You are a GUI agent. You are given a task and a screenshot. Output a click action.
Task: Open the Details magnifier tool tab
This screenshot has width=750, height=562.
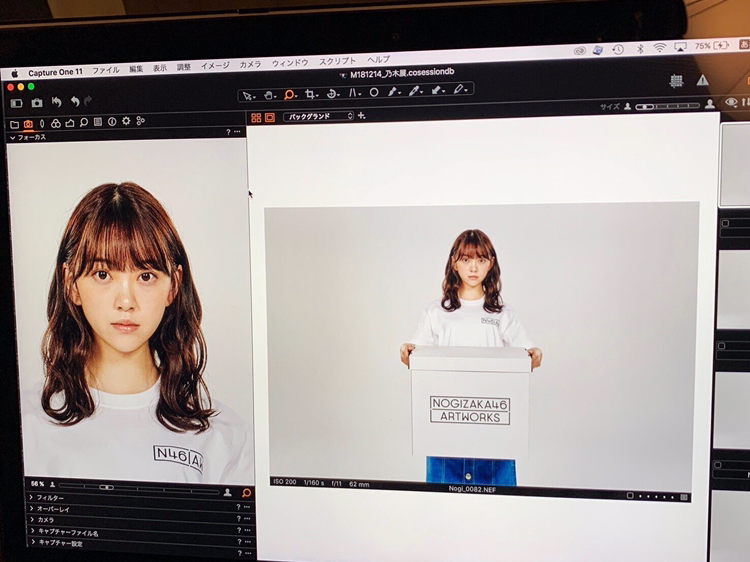pyautogui.click(x=84, y=122)
